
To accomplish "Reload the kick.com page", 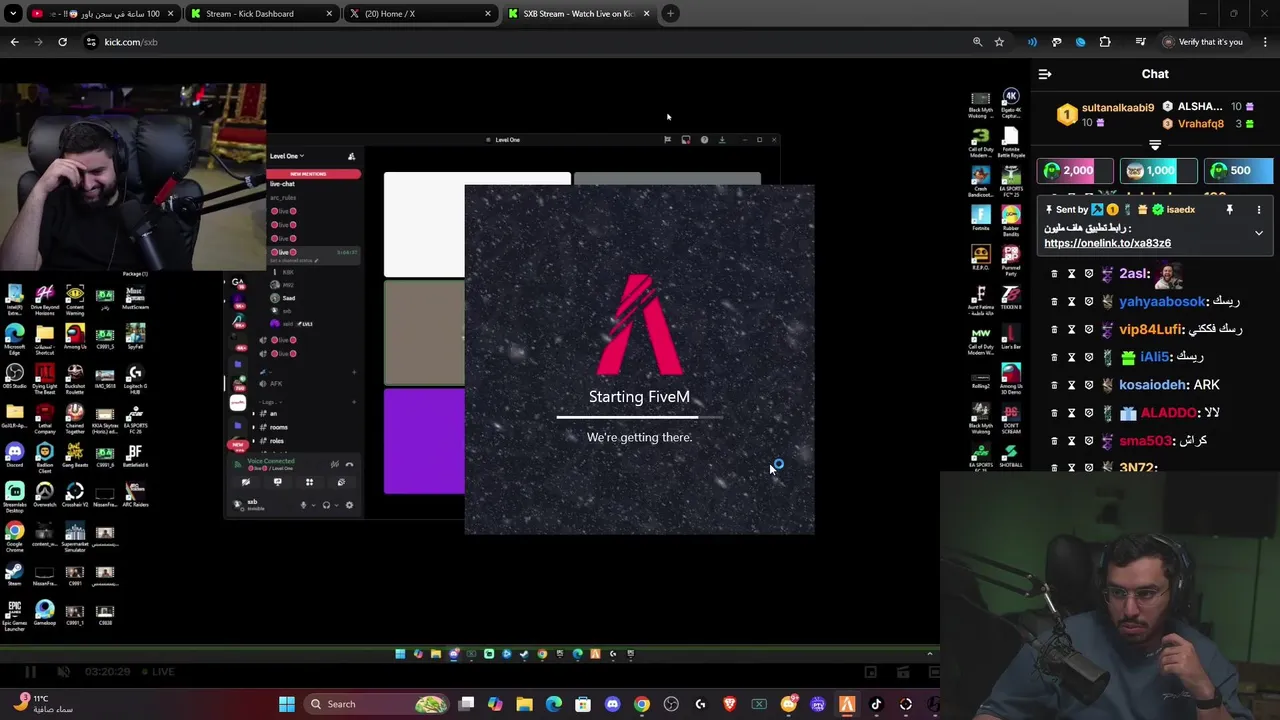I will click(62, 42).
